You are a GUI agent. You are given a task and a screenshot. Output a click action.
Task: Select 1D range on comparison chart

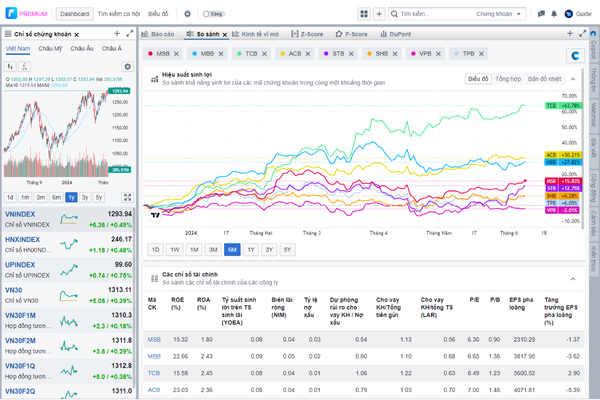coord(155,250)
